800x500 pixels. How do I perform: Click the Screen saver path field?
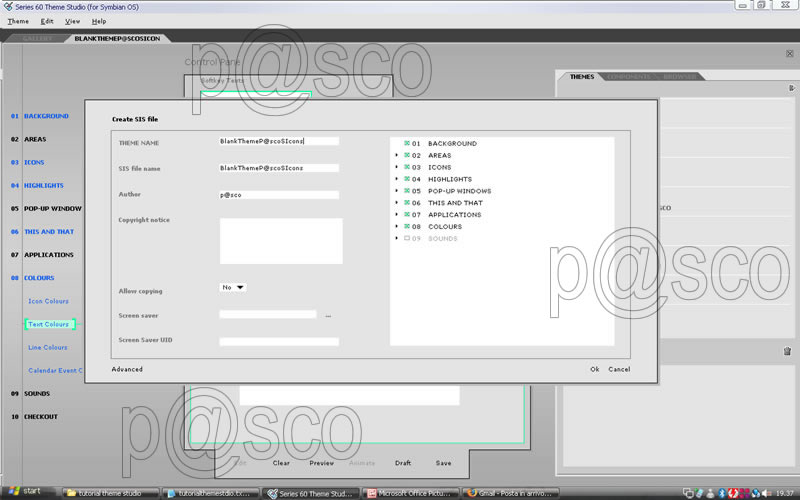(268, 315)
